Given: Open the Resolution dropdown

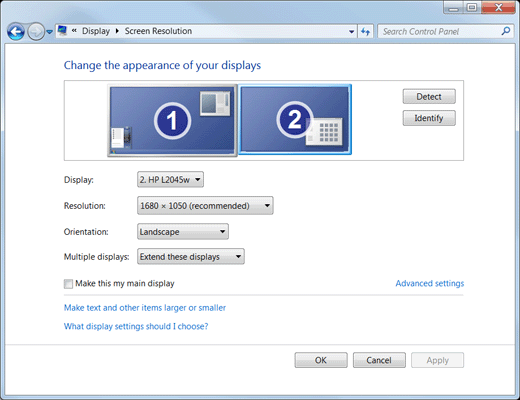Looking at the screenshot, I should (205, 206).
